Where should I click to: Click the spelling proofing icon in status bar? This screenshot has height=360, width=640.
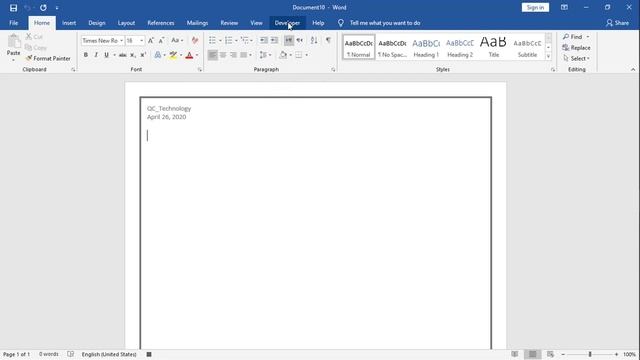[x=71, y=354]
